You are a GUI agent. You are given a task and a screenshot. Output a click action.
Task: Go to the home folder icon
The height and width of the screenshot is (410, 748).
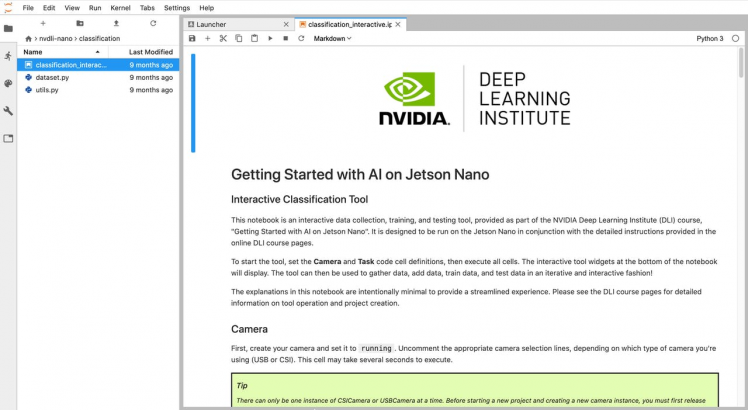pyautogui.click(x=28, y=39)
